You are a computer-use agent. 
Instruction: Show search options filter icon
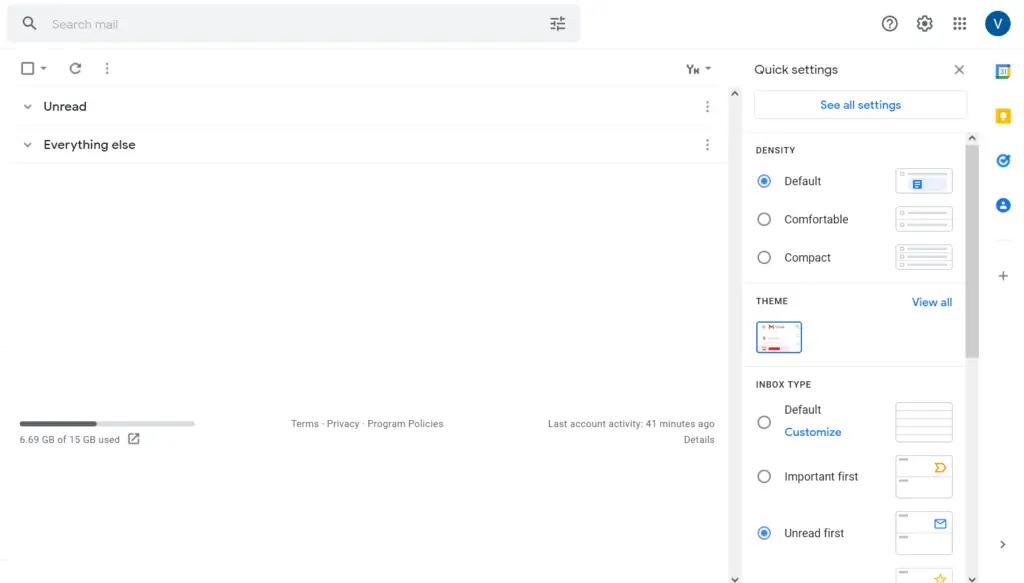click(x=558, y=24)
